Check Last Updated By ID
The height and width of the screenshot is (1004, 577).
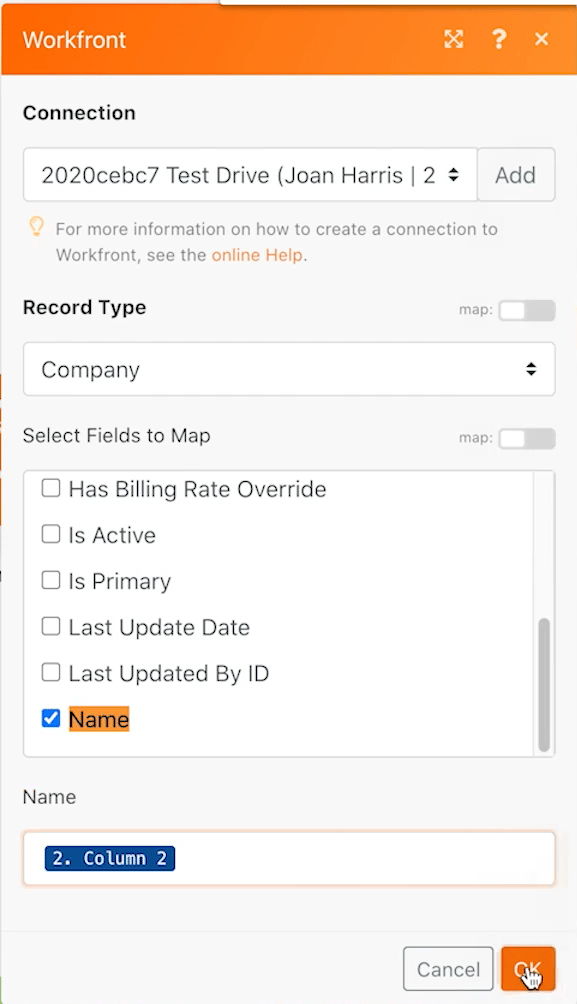coord(51,673)
